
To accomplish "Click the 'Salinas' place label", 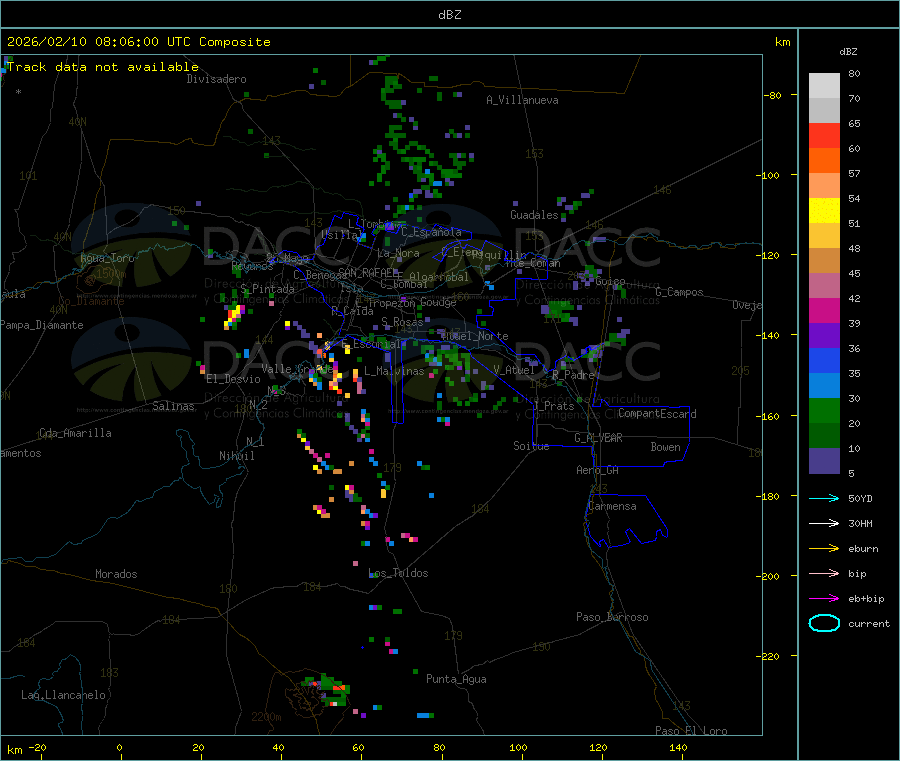I will pyautogui.click(x=173, y=406).
